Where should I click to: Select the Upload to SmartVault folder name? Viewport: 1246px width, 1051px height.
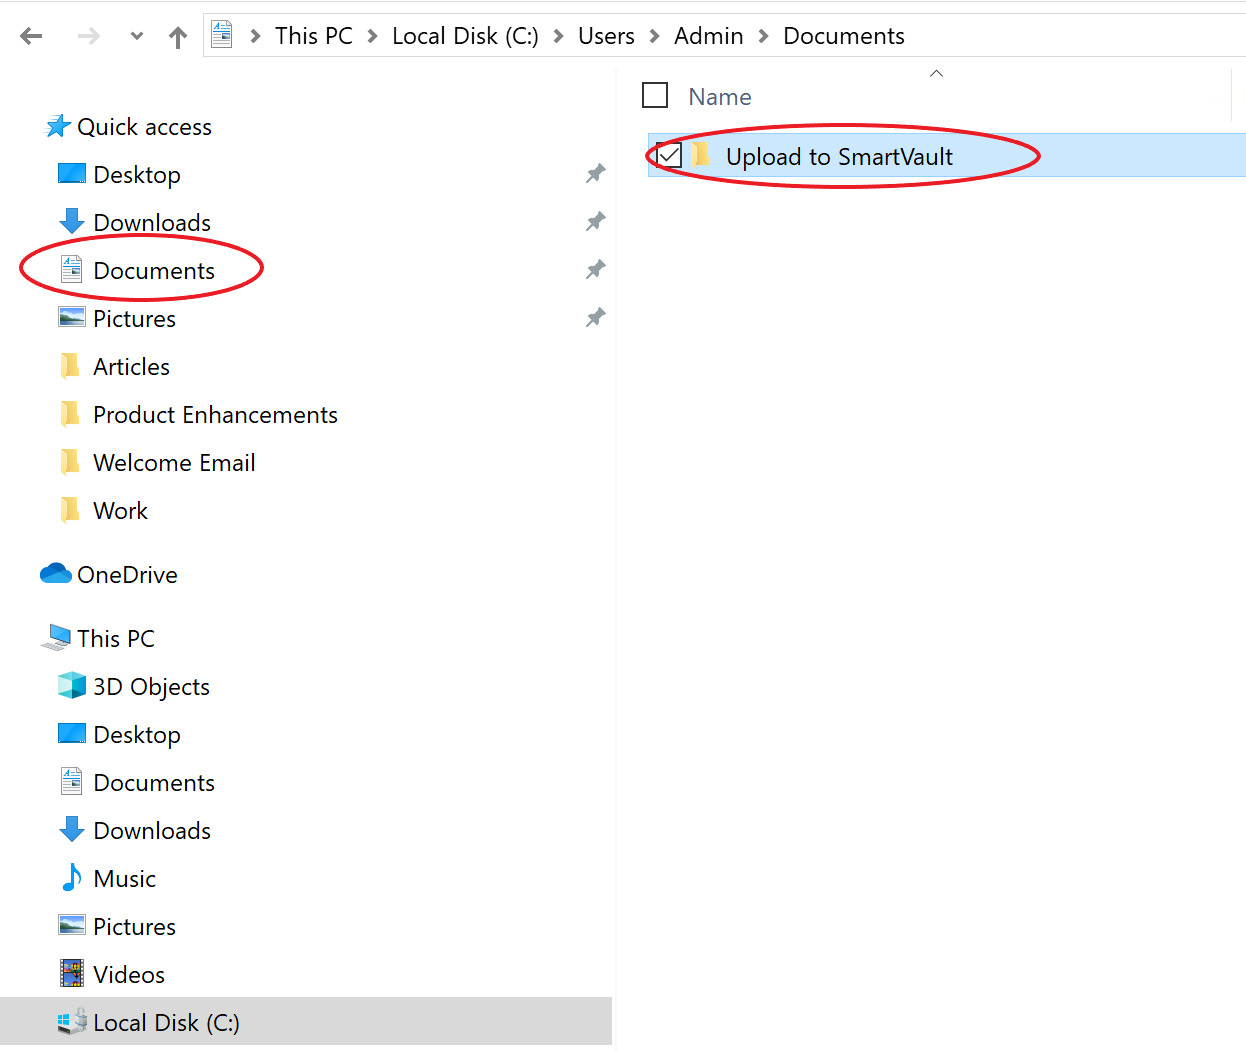[839, 157]
